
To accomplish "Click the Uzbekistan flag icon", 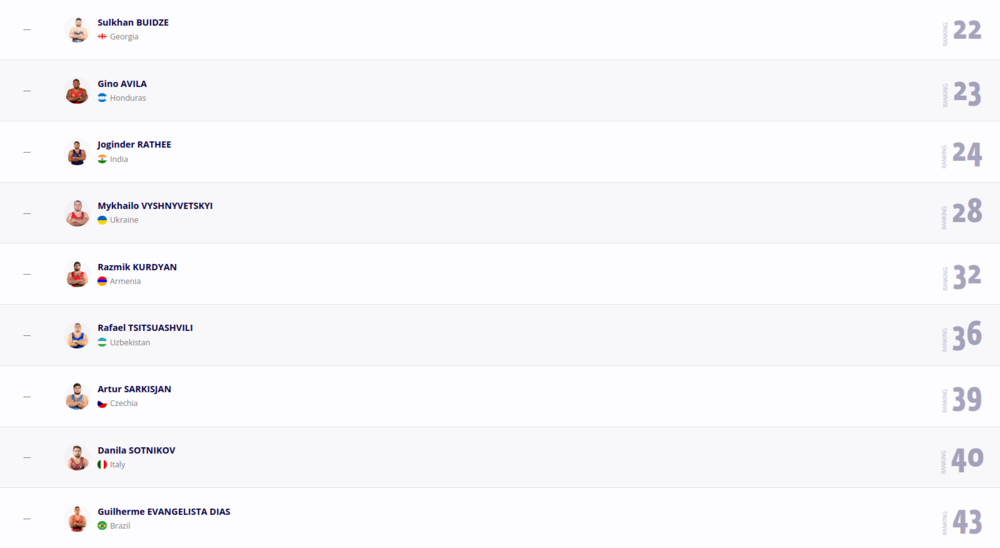I will click(x=102, y=342).
